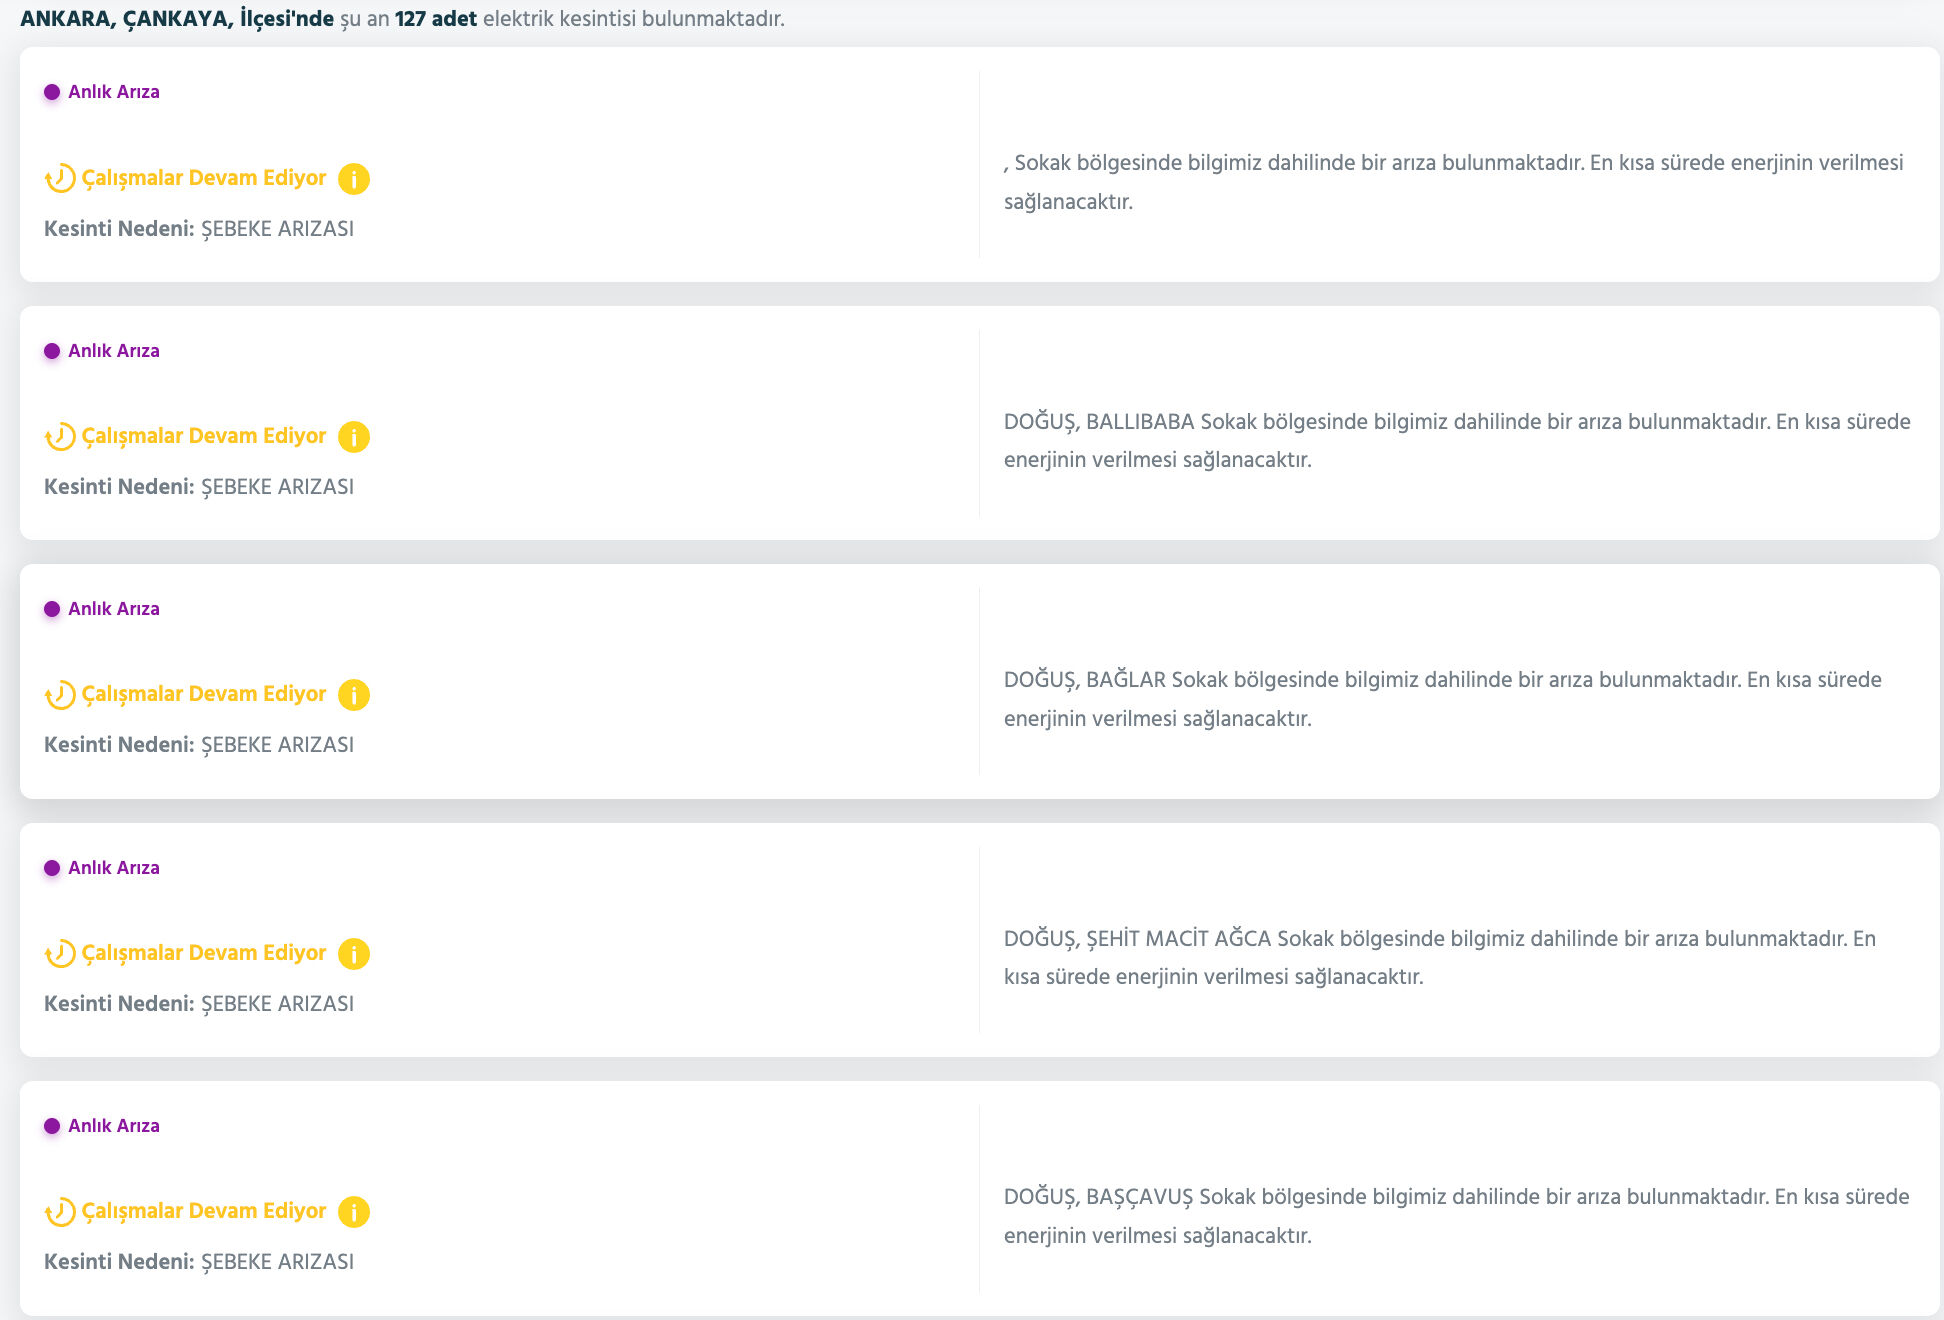Click info icon on the ŞEHİT MACİT AĞCA card

coord(354,954)
